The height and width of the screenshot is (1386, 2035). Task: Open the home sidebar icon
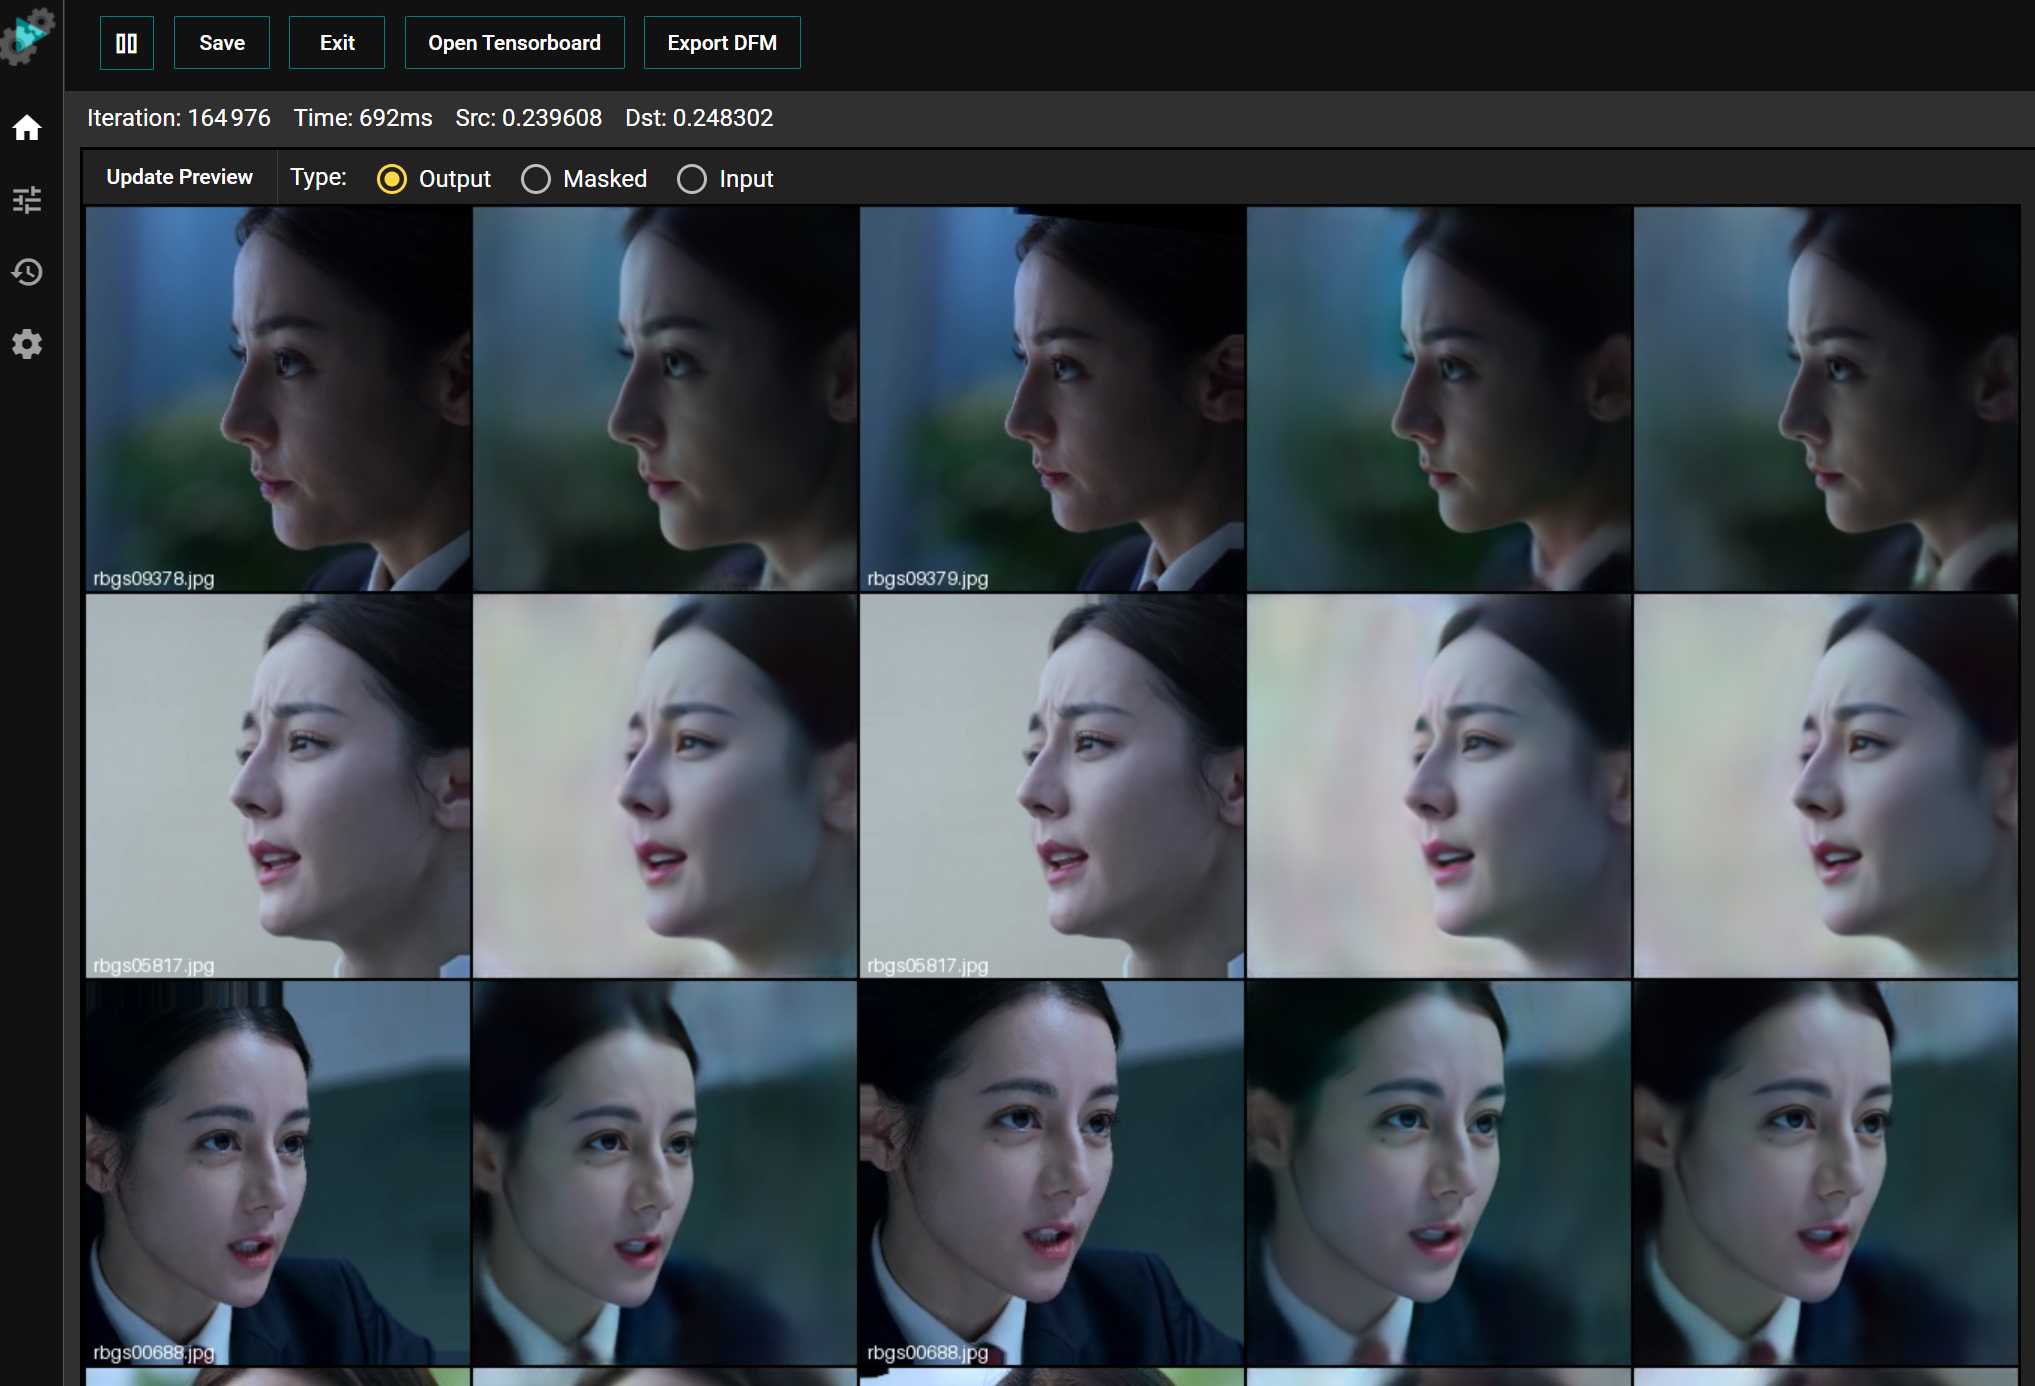27,128
